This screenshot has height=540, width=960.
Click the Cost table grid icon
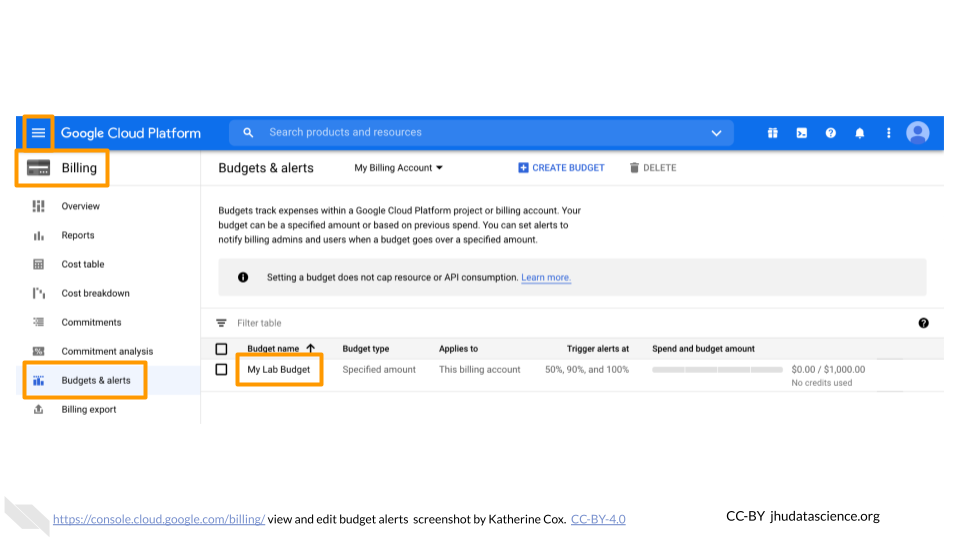point(39,264)
